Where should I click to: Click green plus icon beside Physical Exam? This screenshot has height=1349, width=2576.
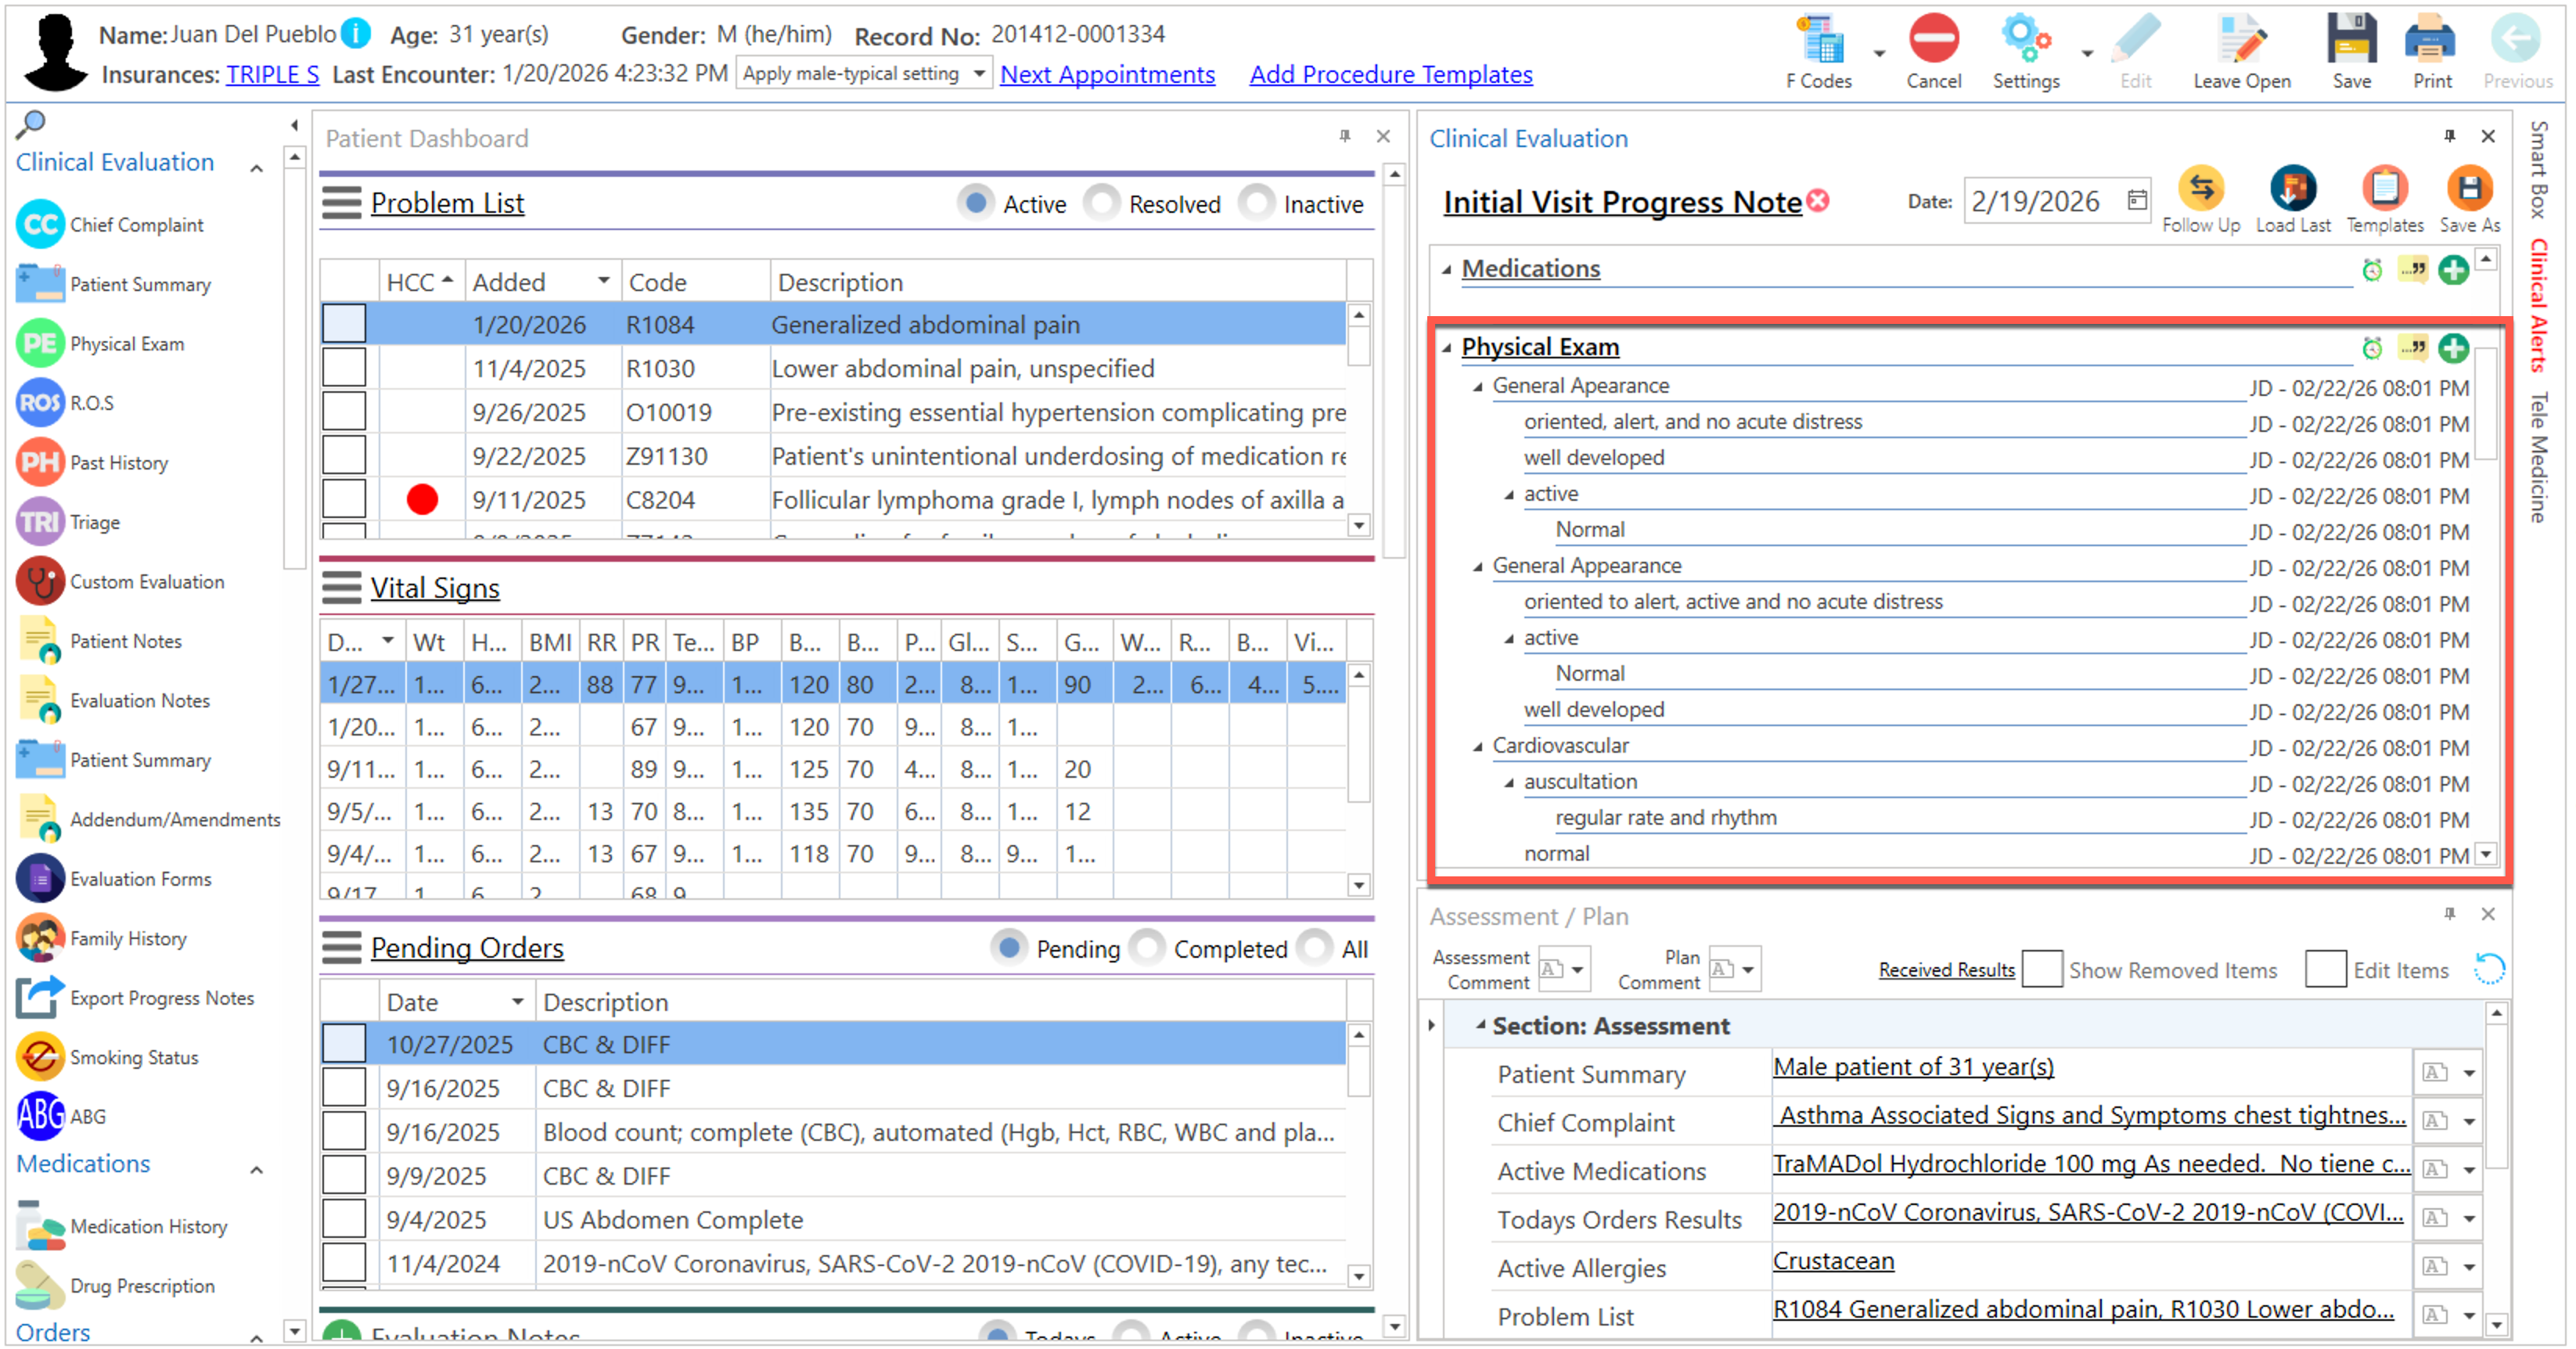2453,348
